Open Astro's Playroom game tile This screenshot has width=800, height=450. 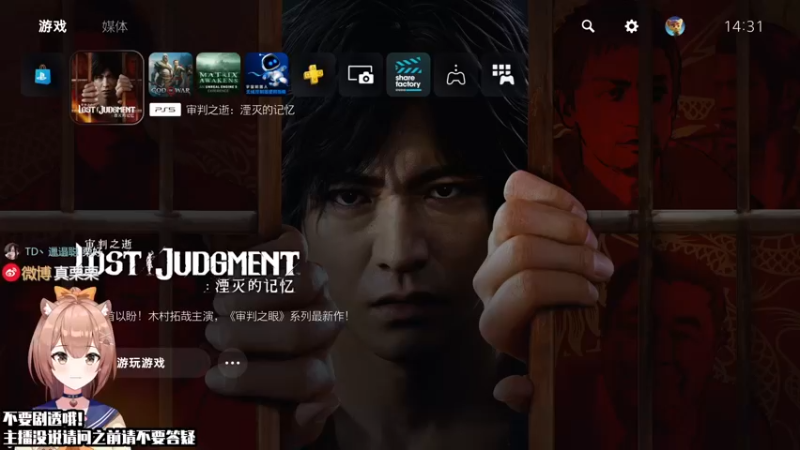click(x=266, y=74)
